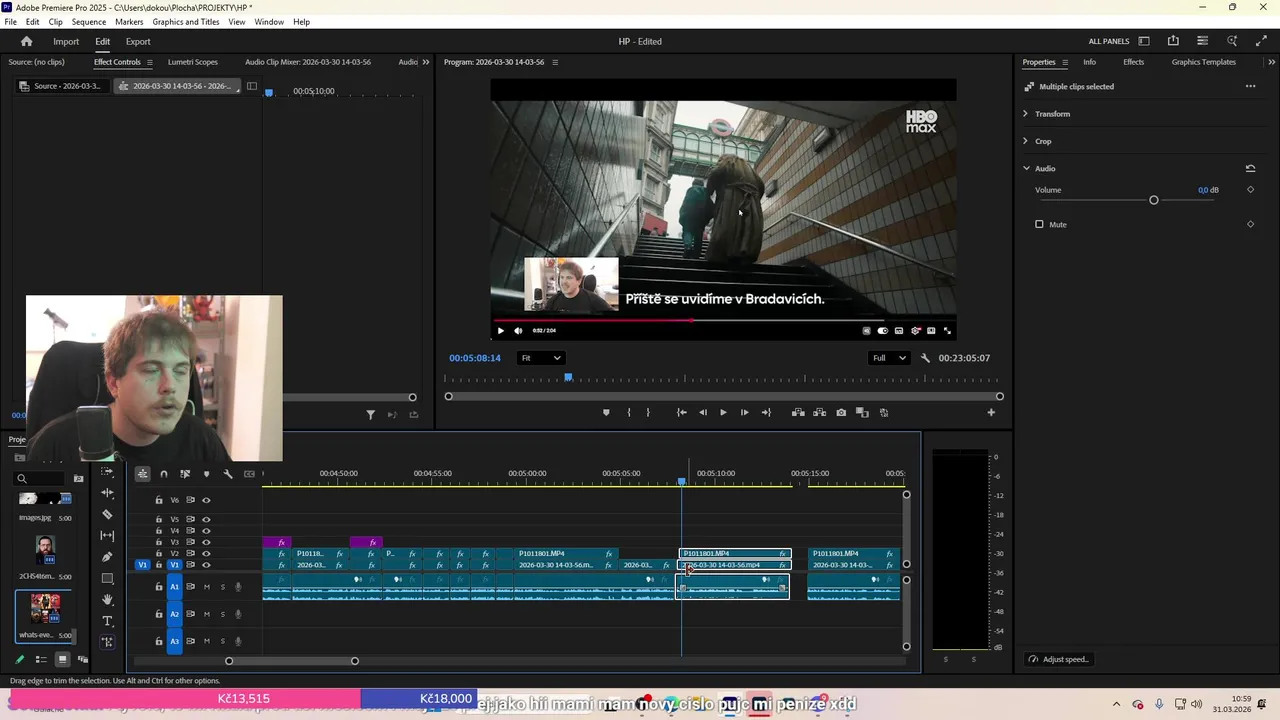
Task: Open the Sequence menu
Action: 89,22
